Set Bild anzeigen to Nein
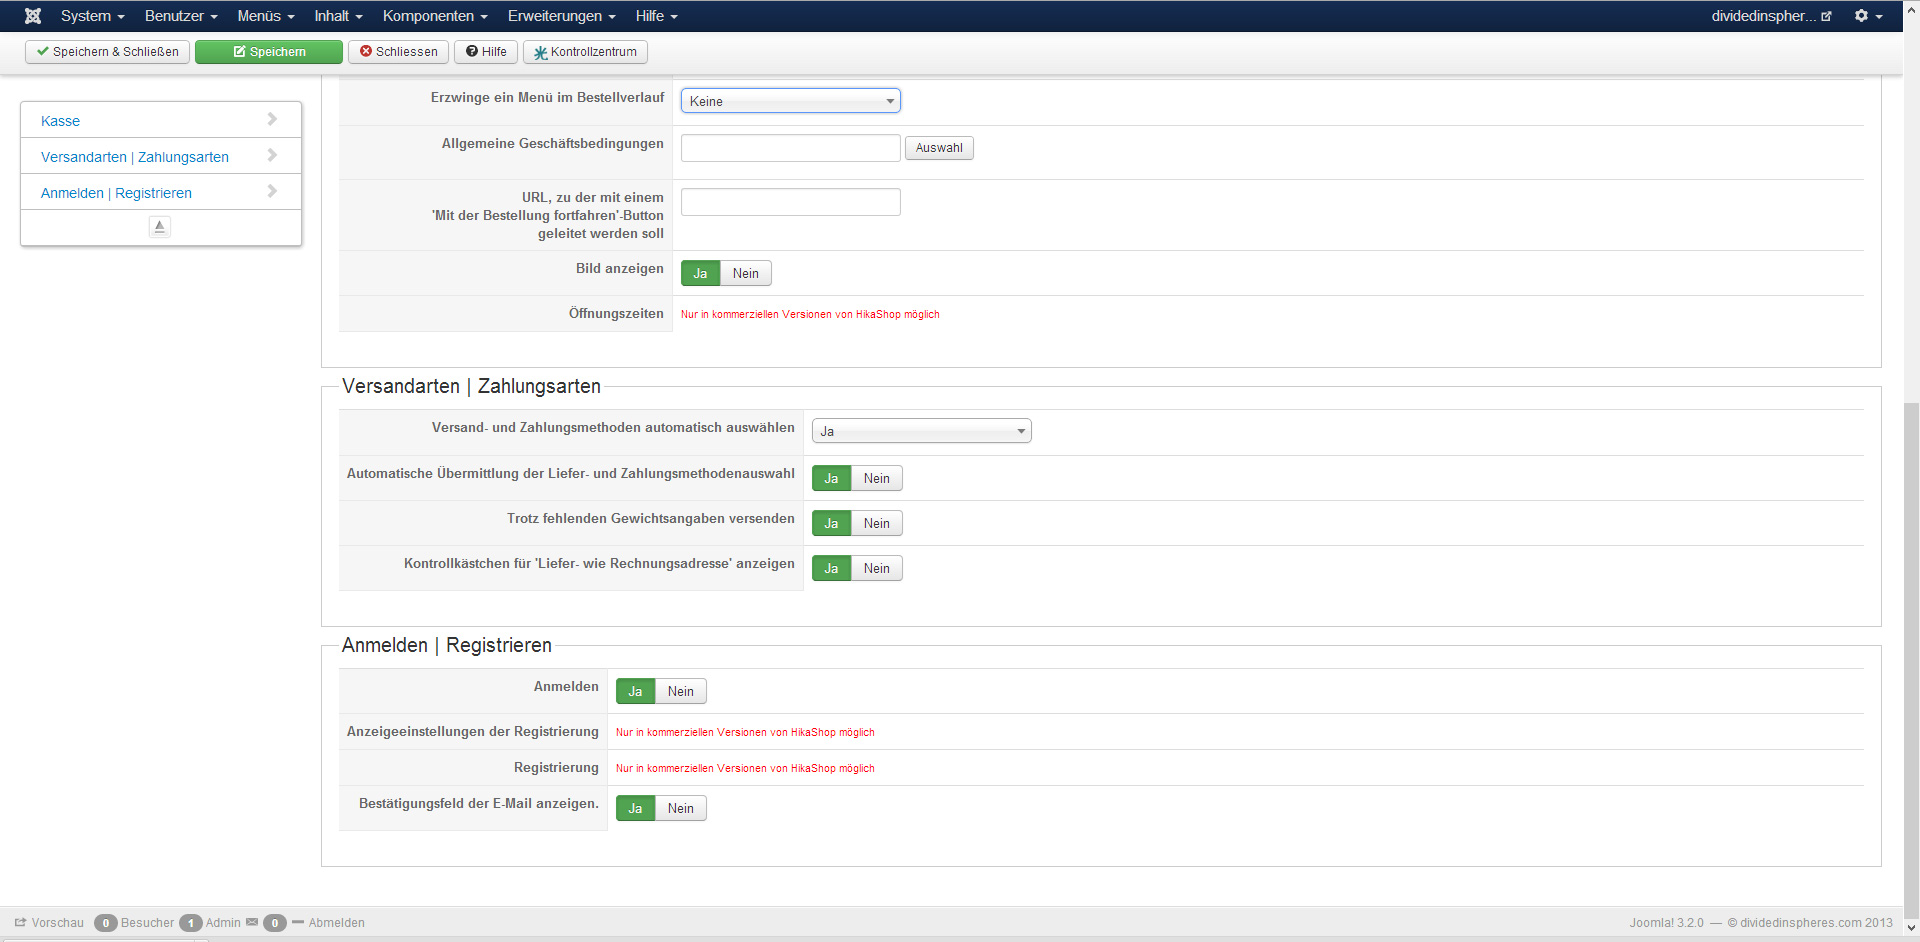1920x942 pixels. click(x=746, y=273)
